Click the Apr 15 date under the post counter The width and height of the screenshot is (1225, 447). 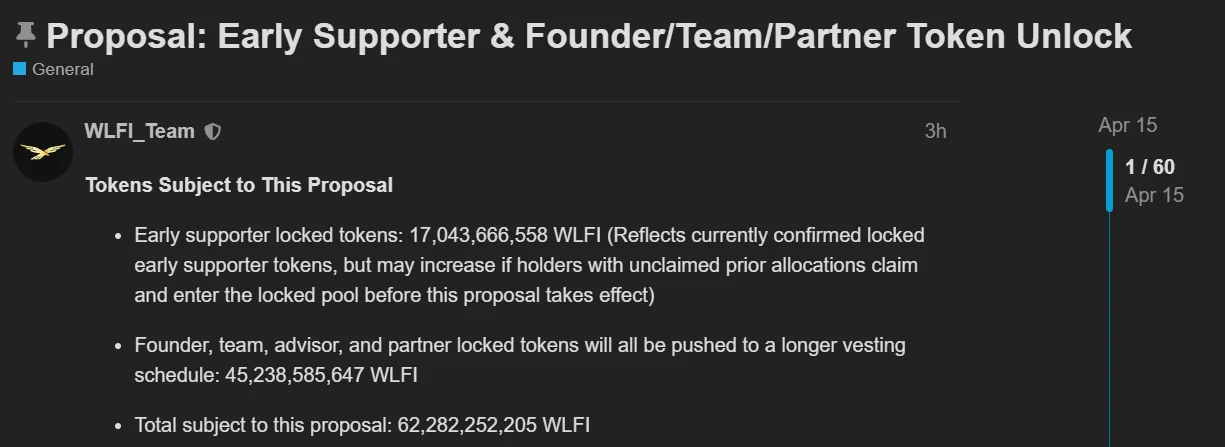[1154, 195]
